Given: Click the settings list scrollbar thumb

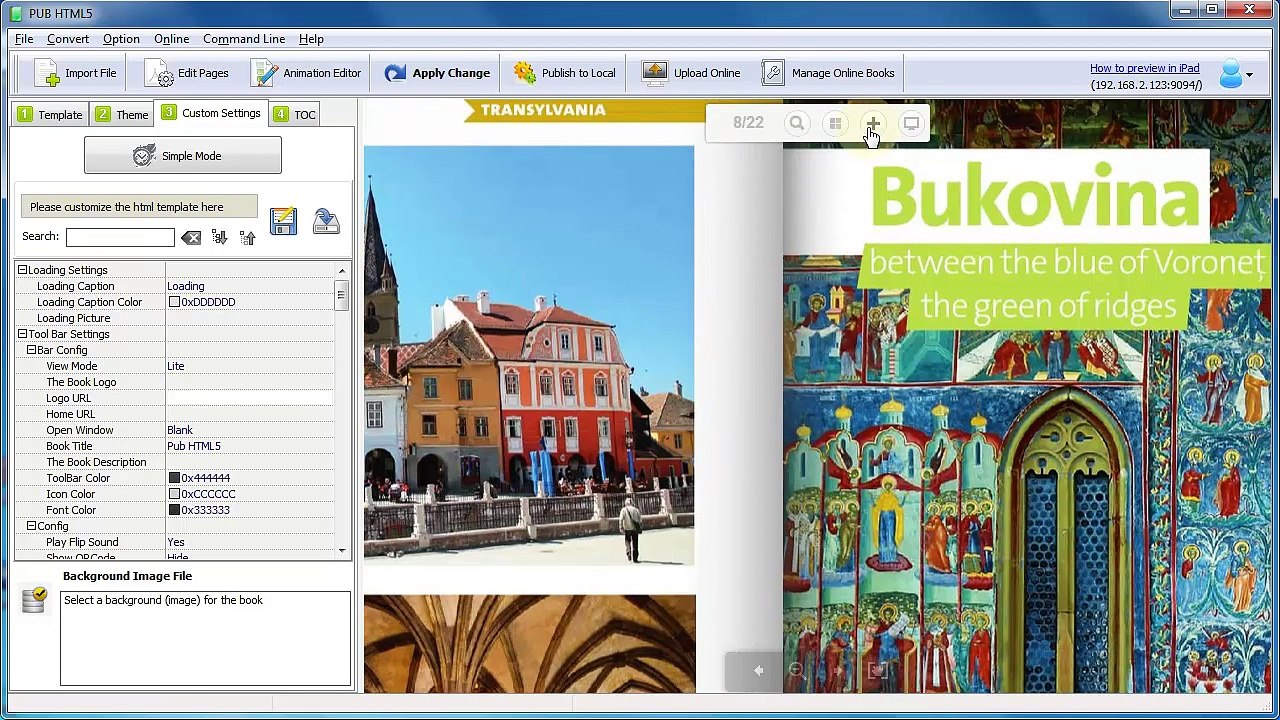Looking at the screenshot, I should 341,295.
